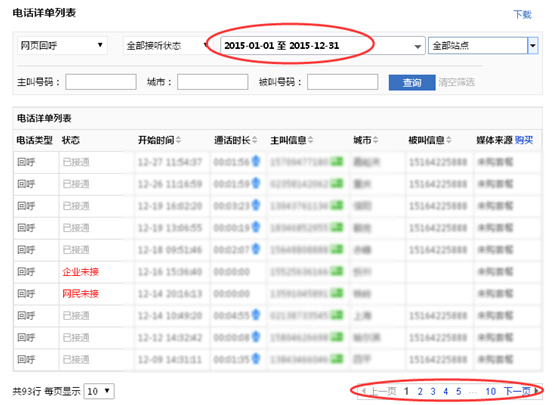Image resolution: width=557 pixels, height=405 pixels.
Task: Go to page 2 in pagination
Action: click(420, 391)
